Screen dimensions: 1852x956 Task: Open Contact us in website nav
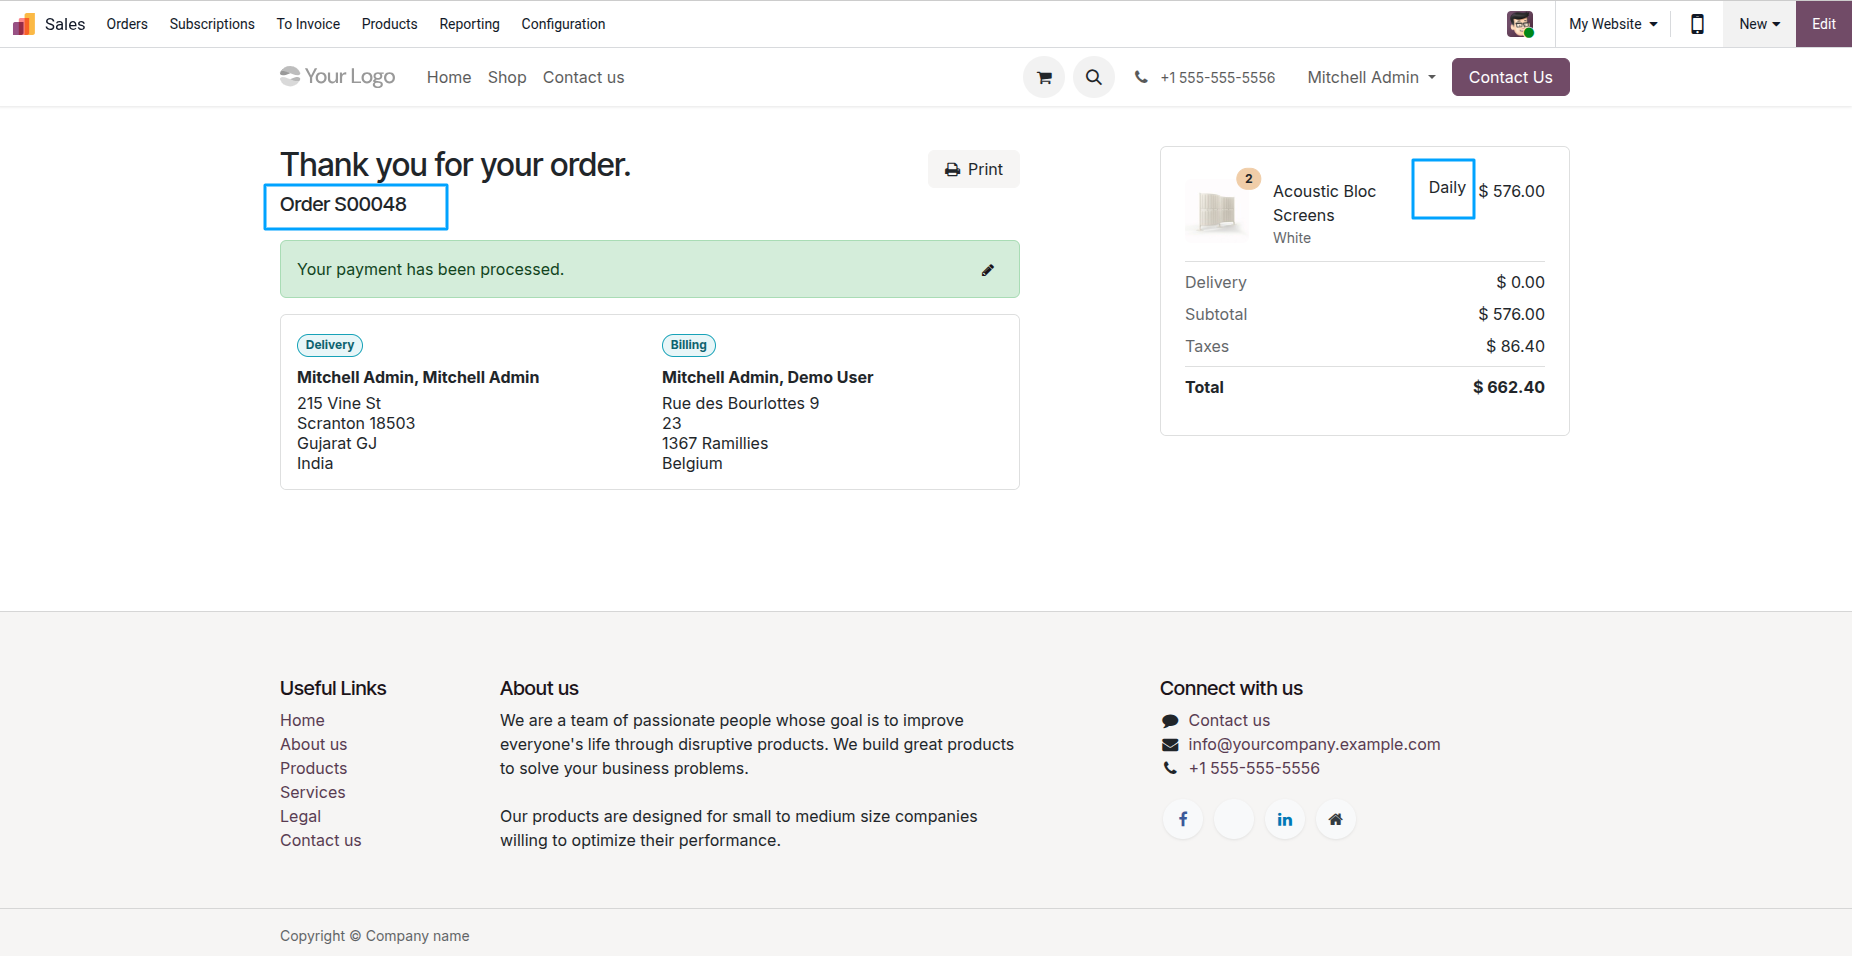pos(583,77)
